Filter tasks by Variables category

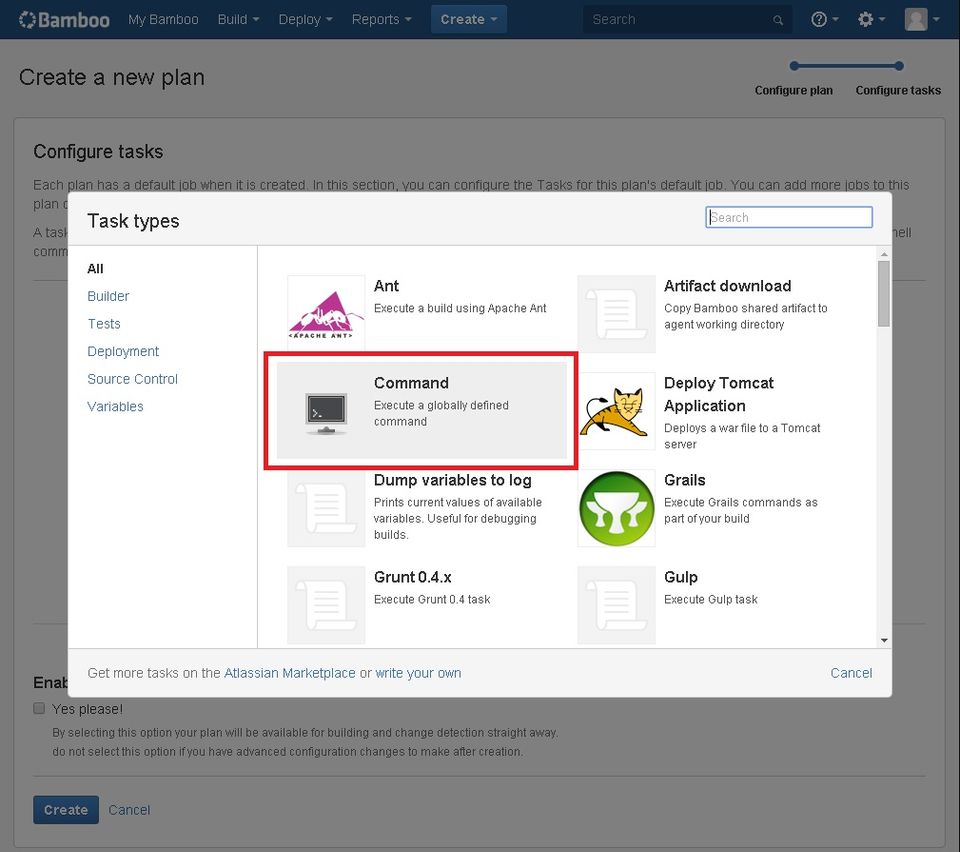click(115, 406)
